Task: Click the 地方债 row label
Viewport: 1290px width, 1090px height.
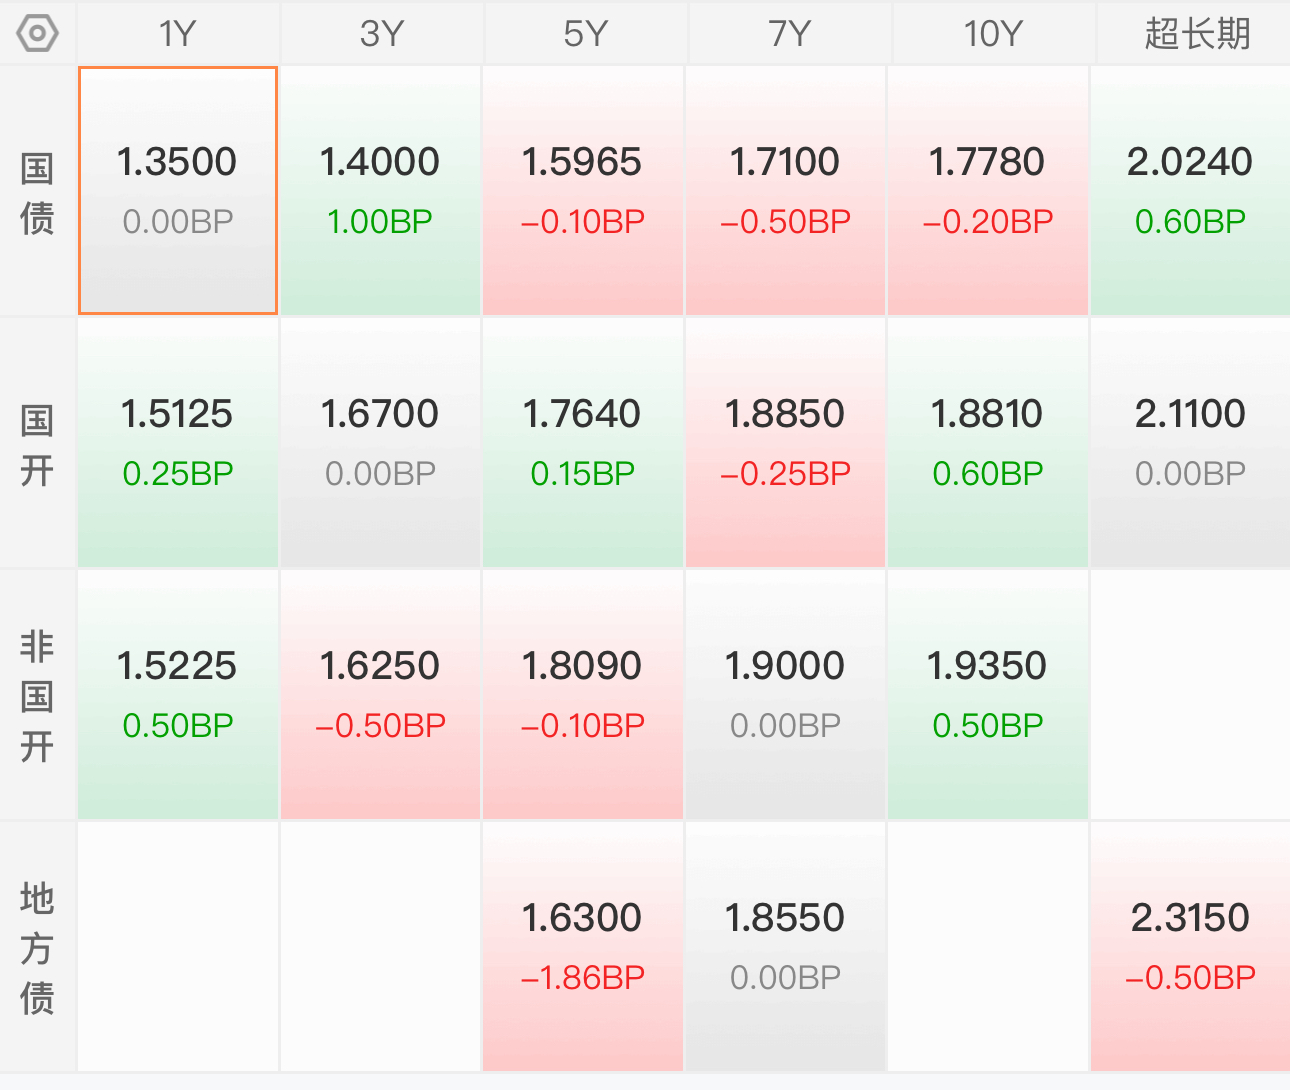Action: [x=37, y=948]
